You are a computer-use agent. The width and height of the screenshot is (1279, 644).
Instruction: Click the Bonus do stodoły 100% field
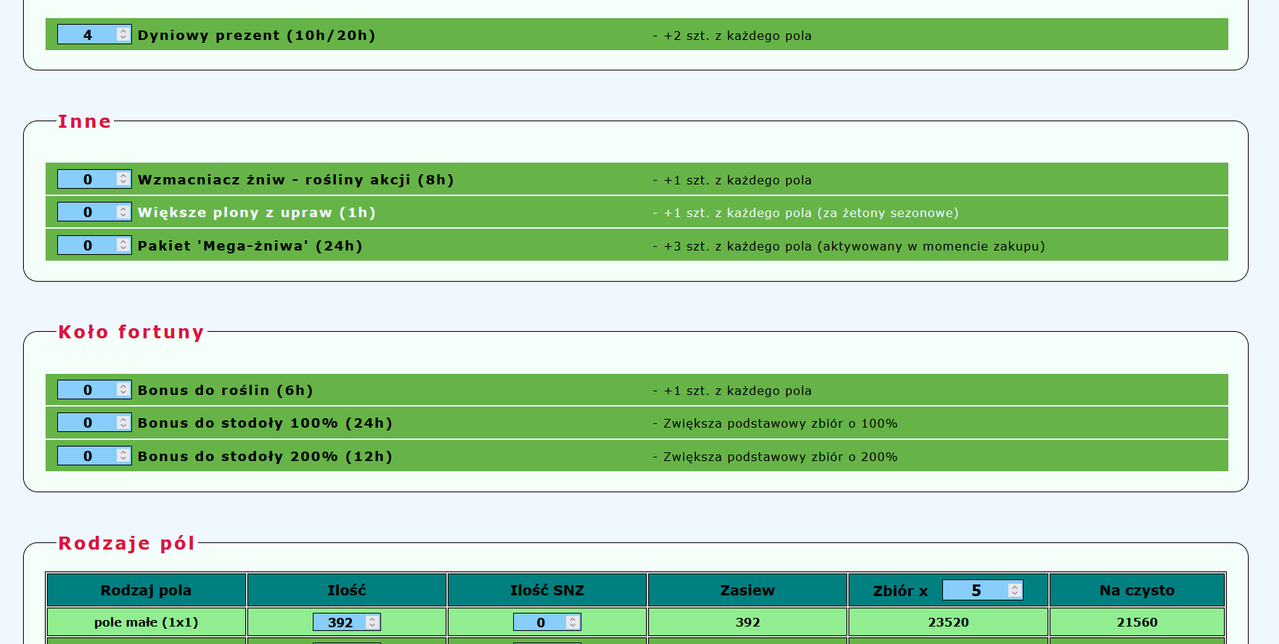94,423
